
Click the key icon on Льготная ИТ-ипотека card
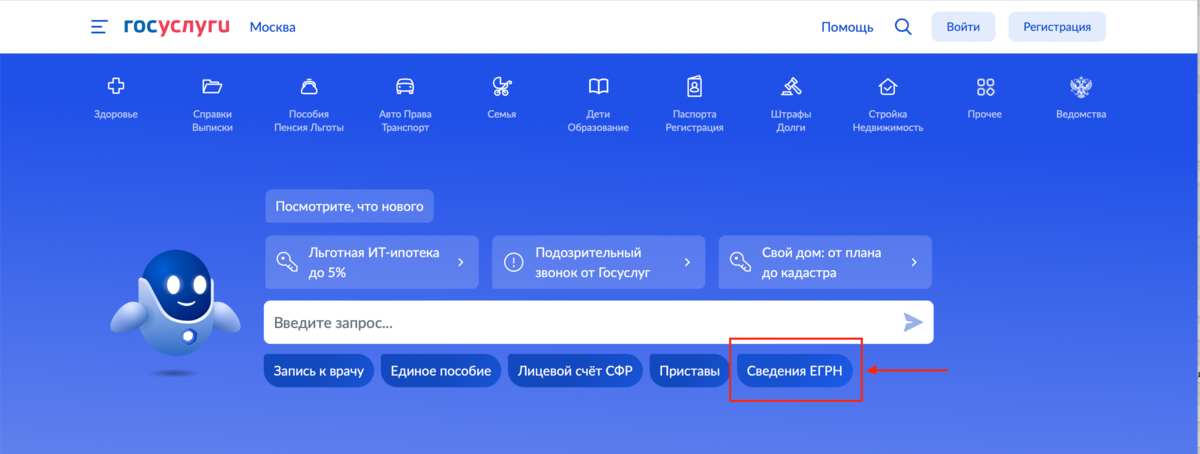(x=288, y=262)
